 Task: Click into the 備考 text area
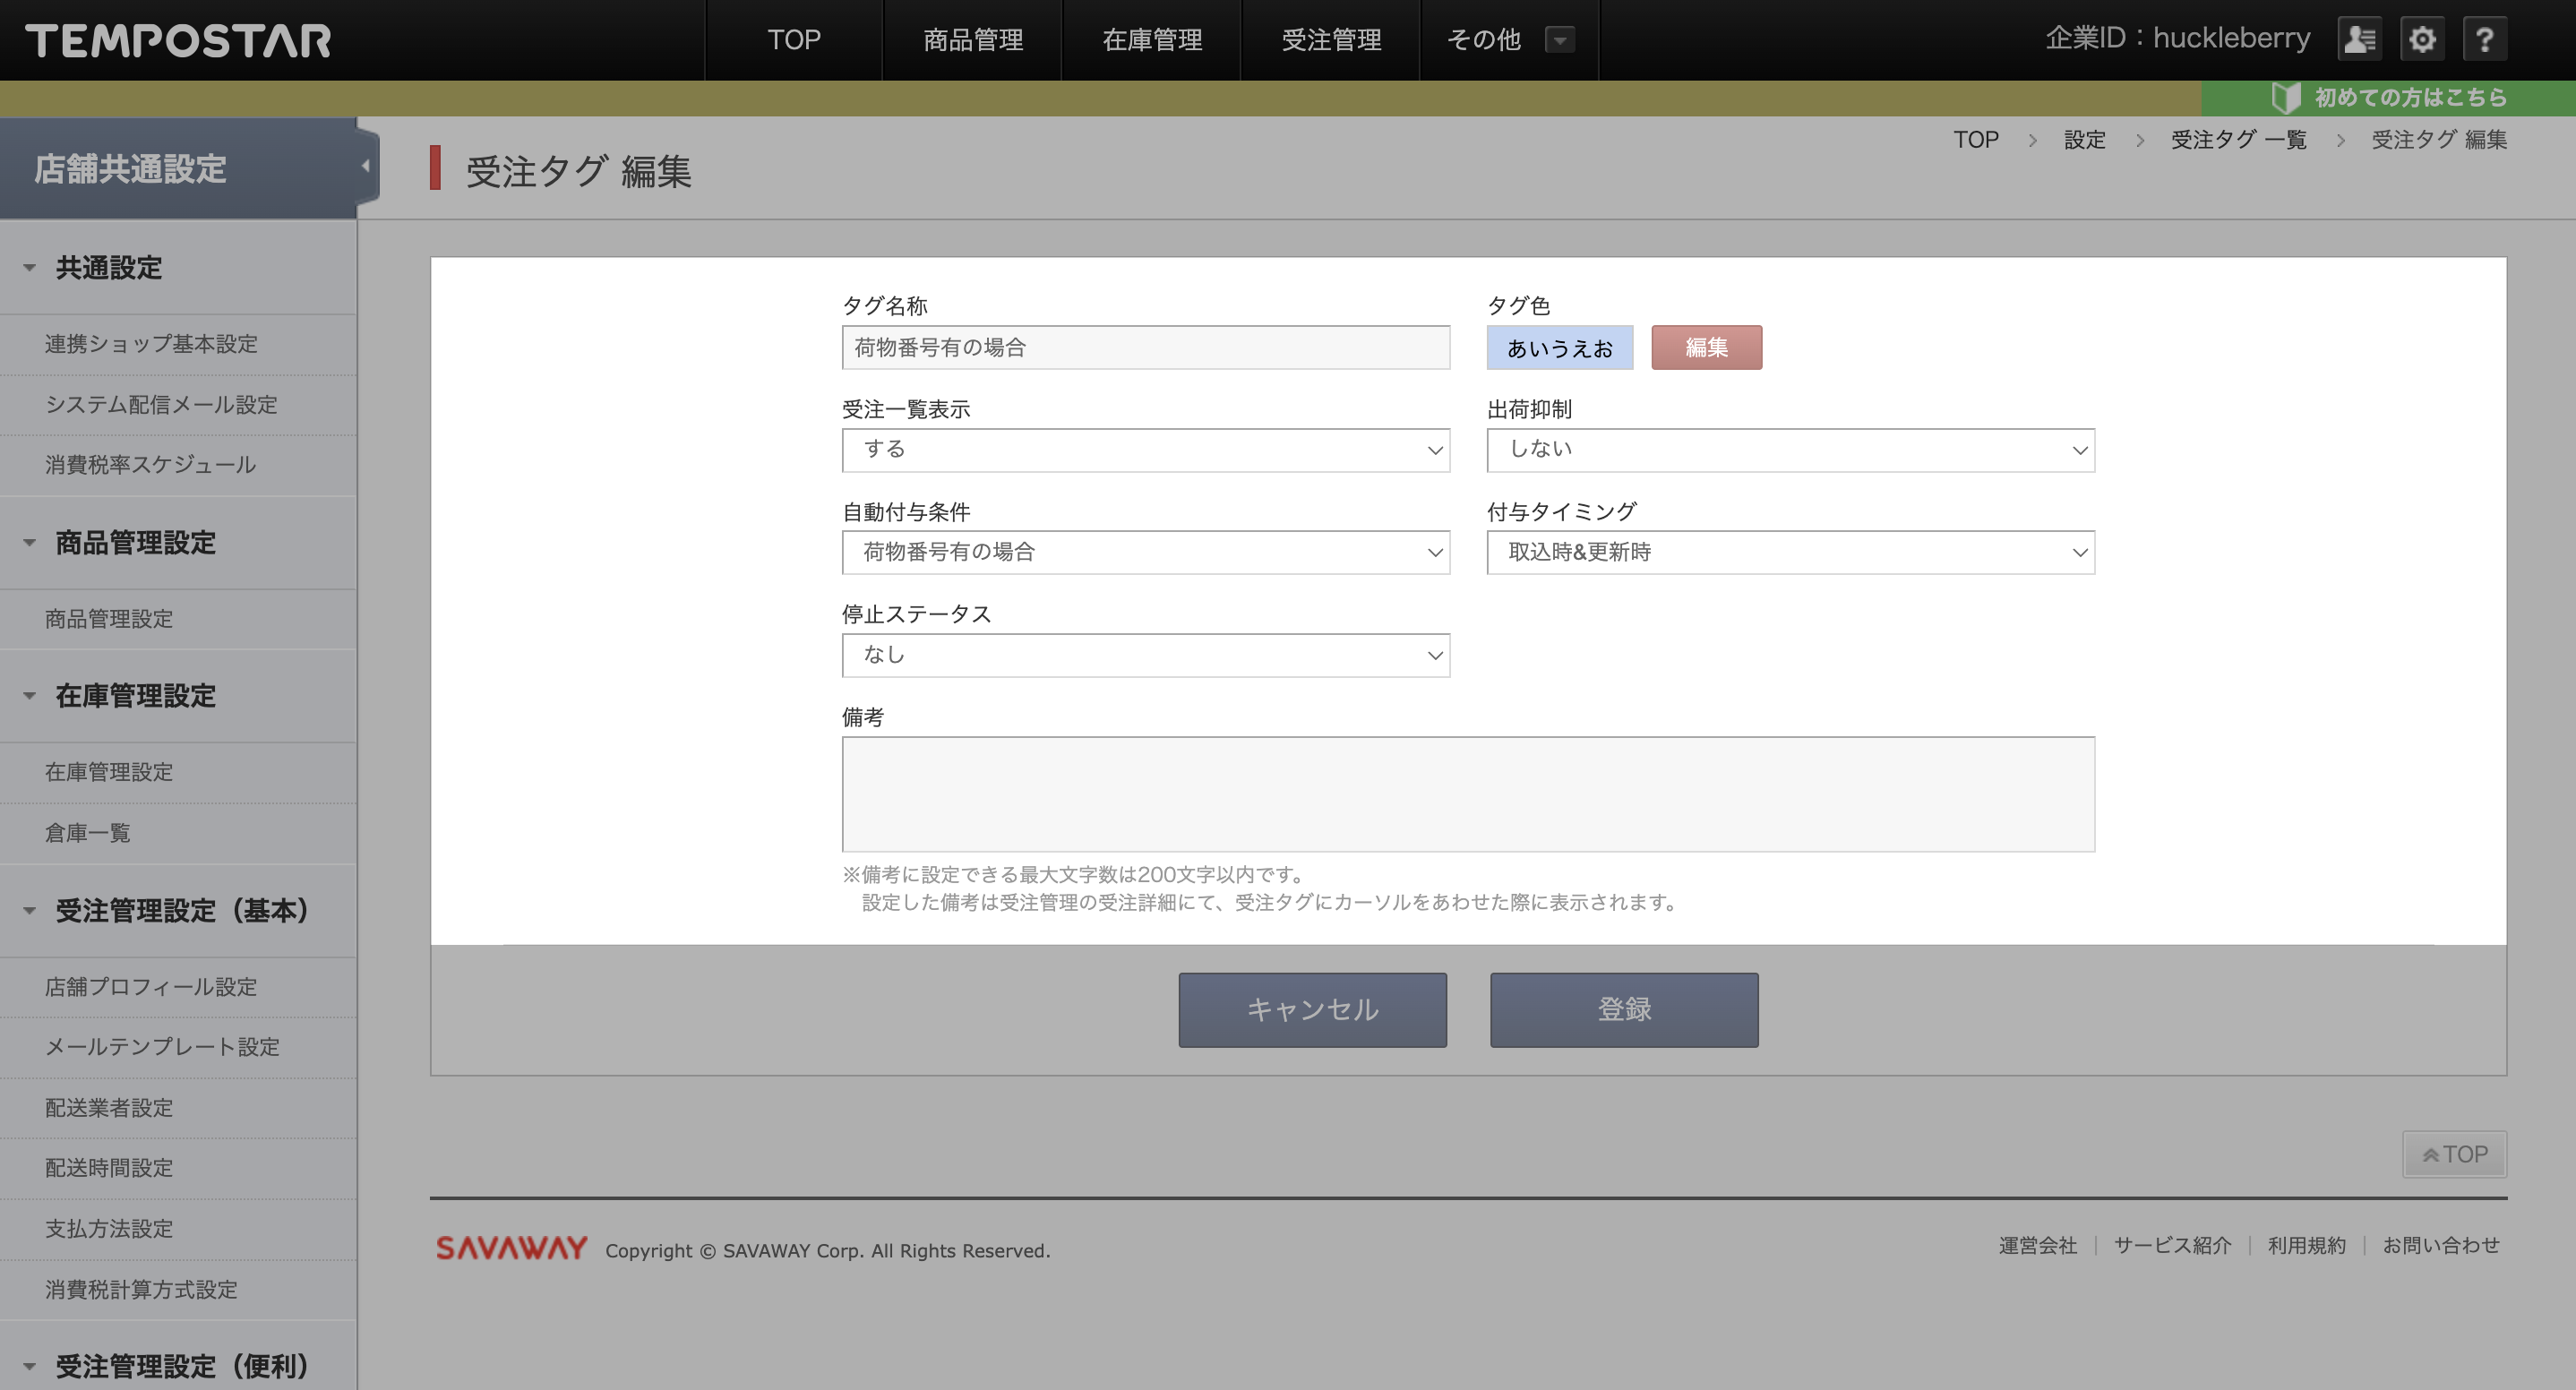coord(1467,794)
